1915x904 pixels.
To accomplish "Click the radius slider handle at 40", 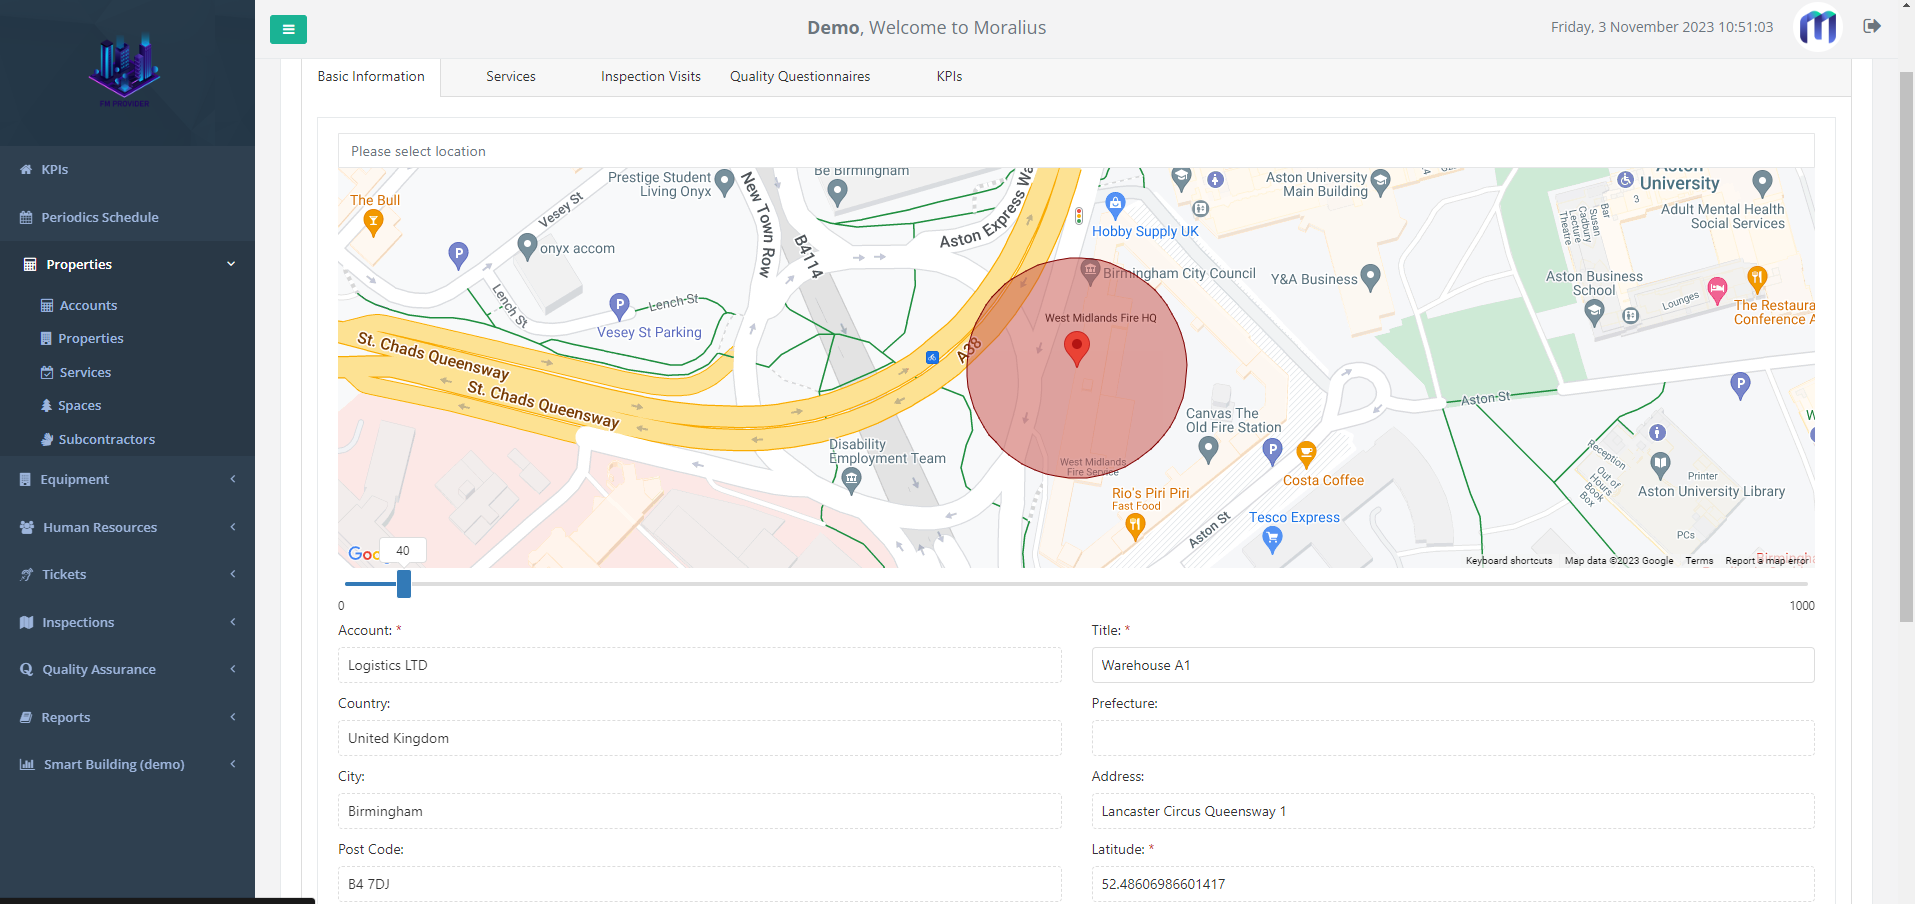I will 404,584.
